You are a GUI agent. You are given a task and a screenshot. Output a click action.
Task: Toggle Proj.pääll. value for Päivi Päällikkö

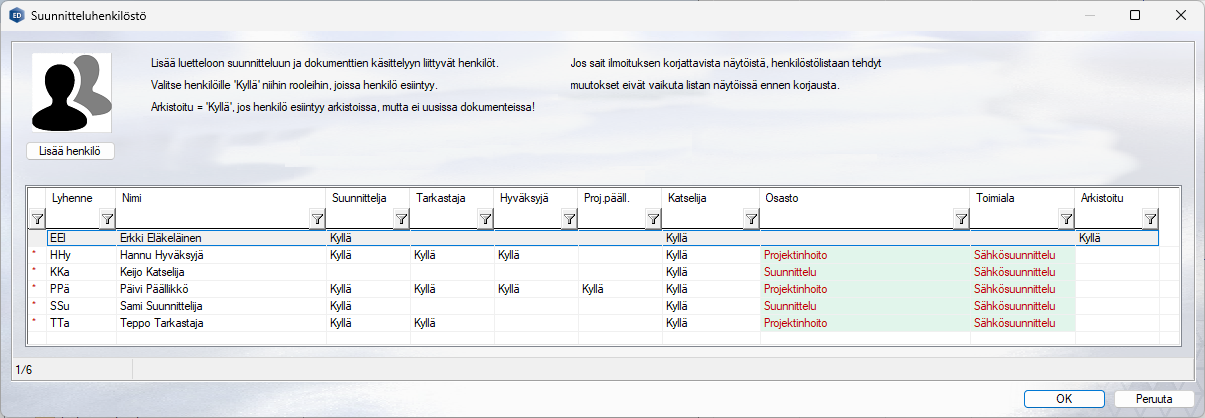point(619,288)
